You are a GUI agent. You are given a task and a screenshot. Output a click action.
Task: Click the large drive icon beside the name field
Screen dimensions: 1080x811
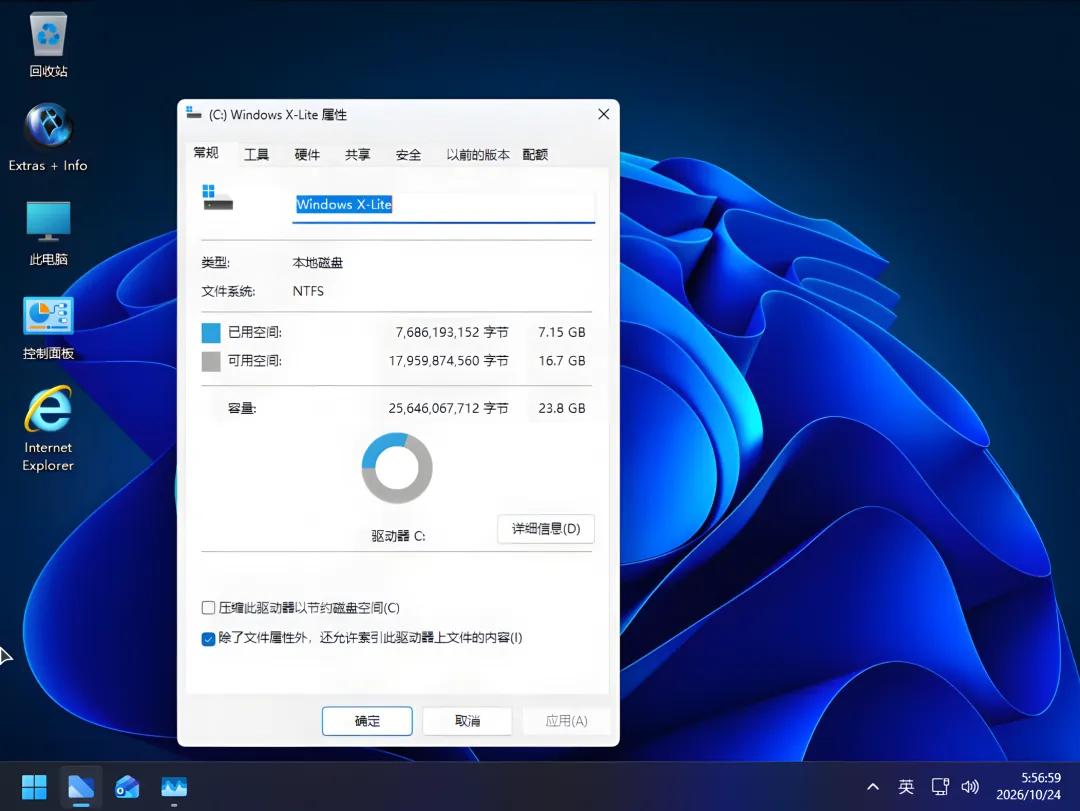(218, 198)
